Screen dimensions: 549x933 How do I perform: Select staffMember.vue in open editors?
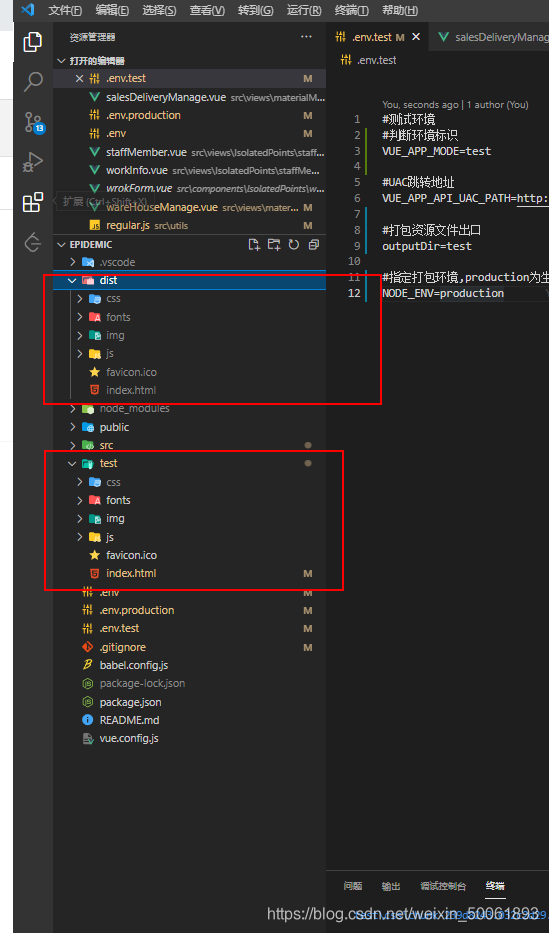pyautogui.click(x=189, y=152)
